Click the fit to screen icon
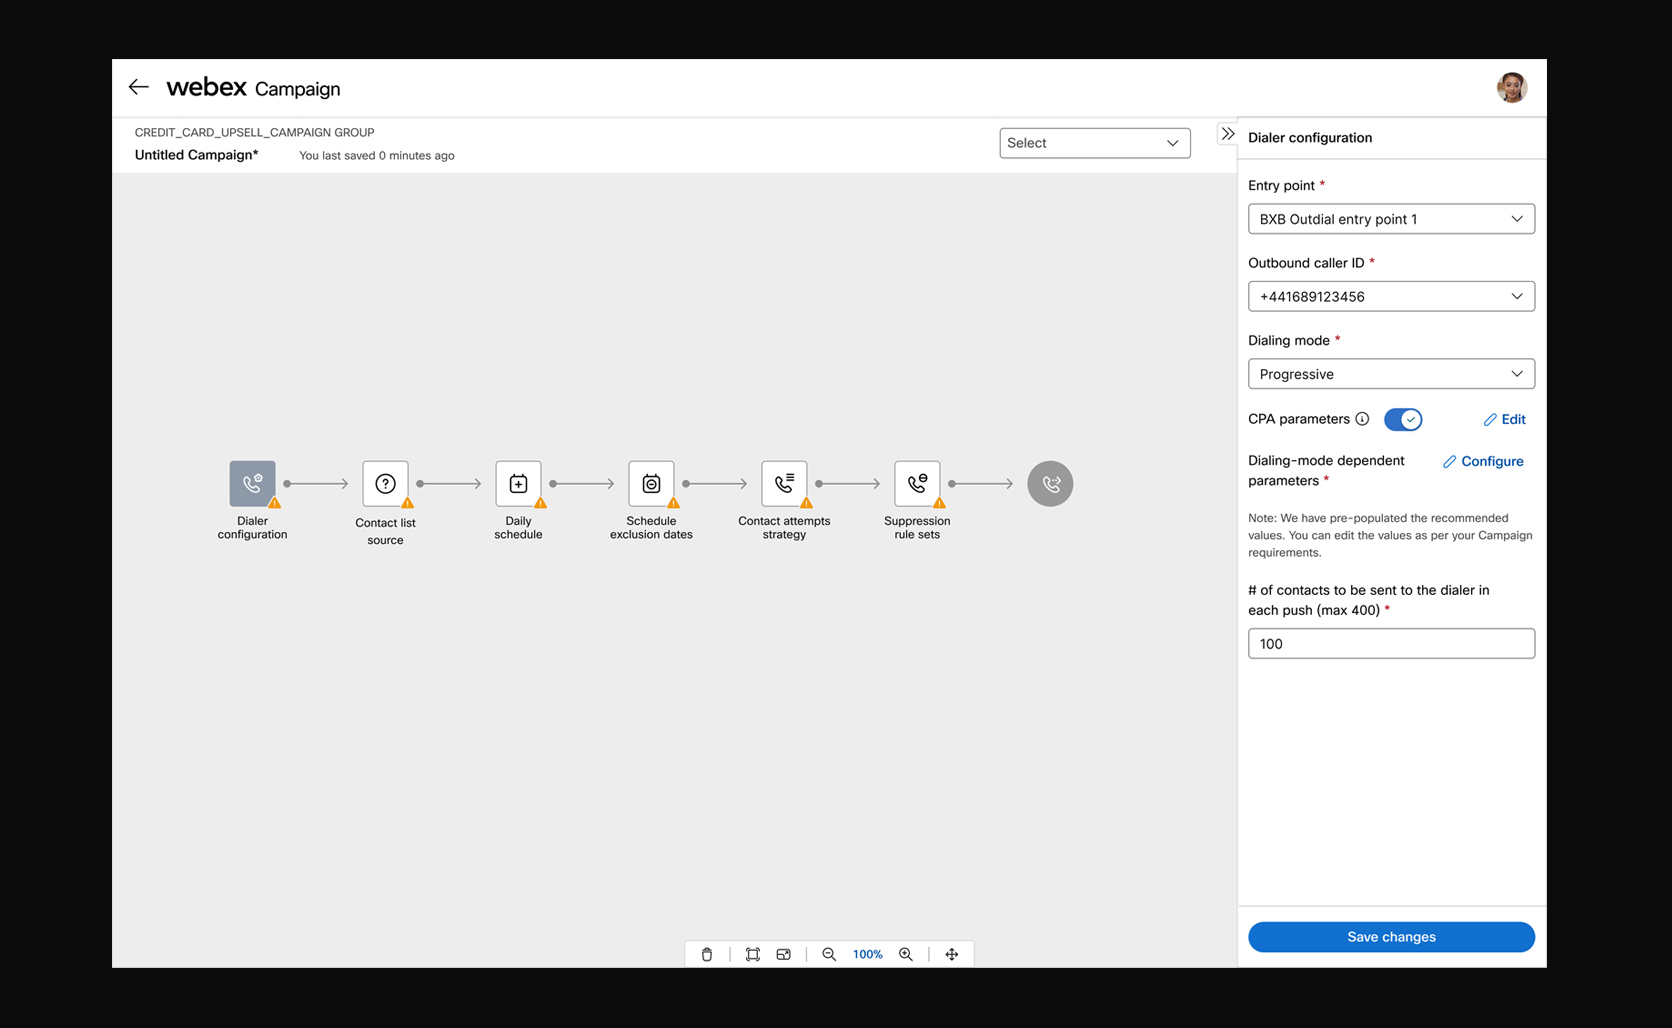 [753, 954]
